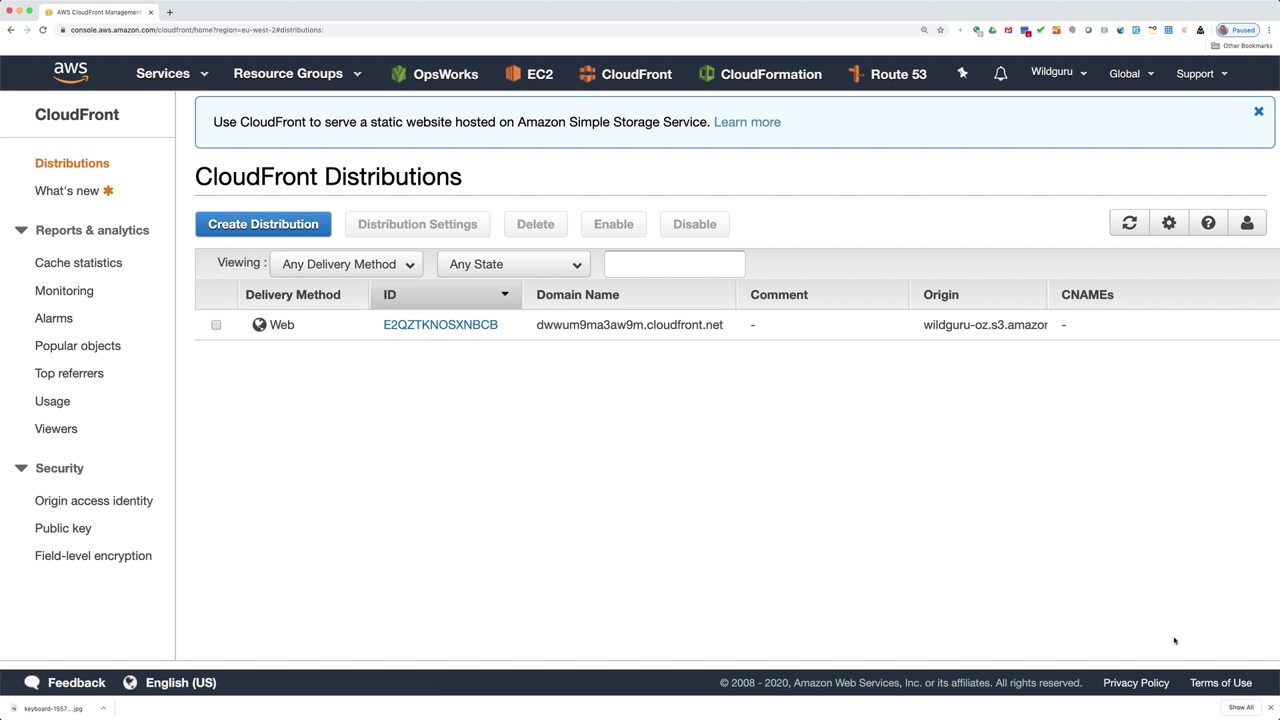Open the help question mark icon
Viewport: 1280px width, 720px height.
(1208, 224)
